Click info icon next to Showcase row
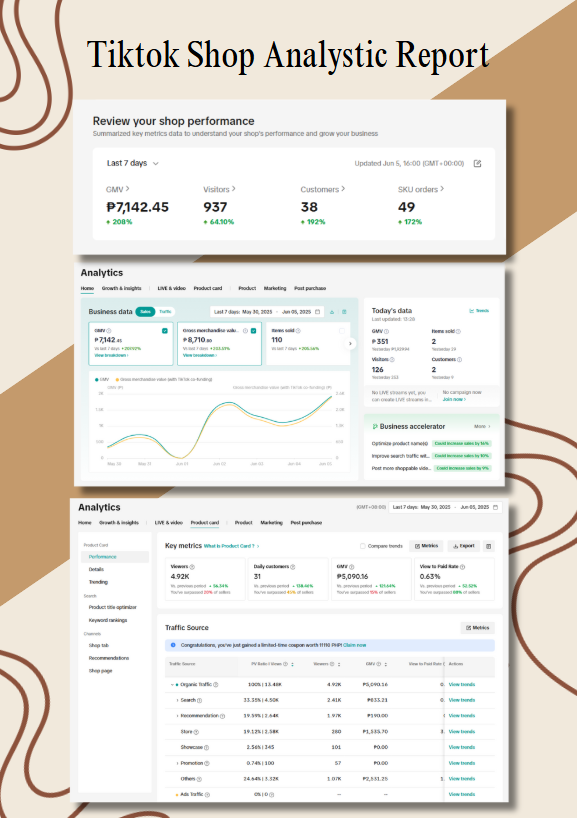 pyautogui.click(x=207, y=748)
